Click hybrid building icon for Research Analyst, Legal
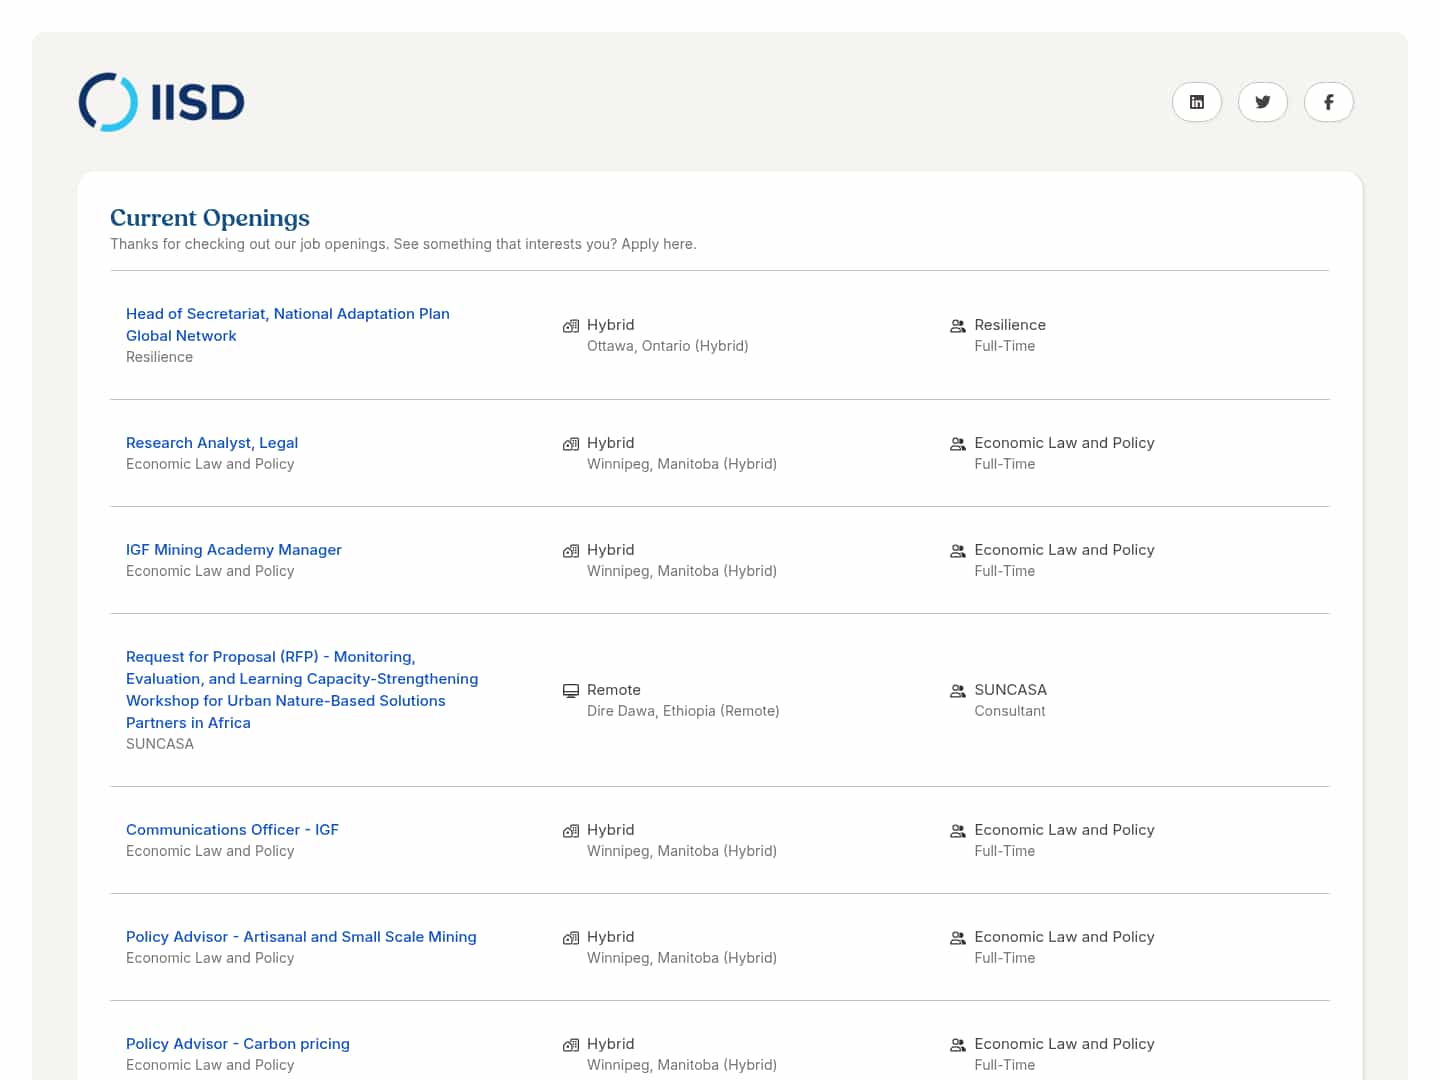Viewport: 1440px width, 1080px height. pos(571,444)
